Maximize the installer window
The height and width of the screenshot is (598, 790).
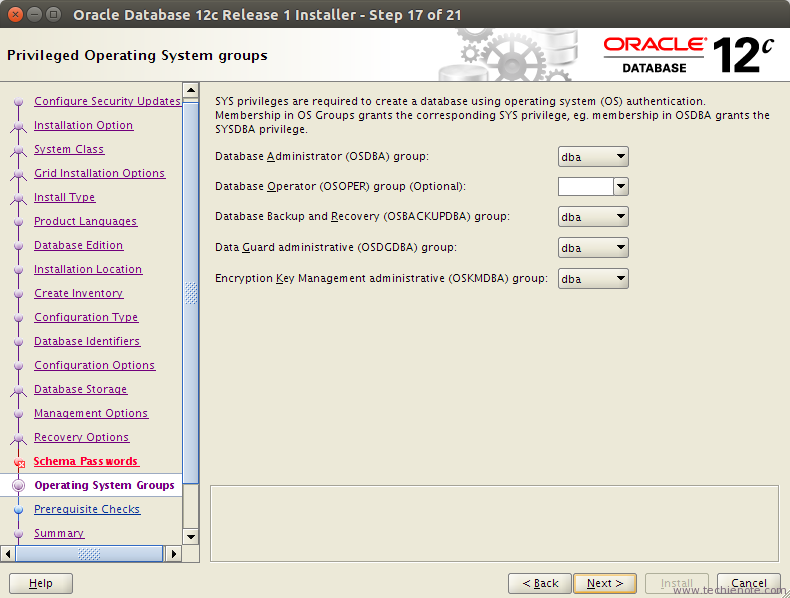point(53,14)
